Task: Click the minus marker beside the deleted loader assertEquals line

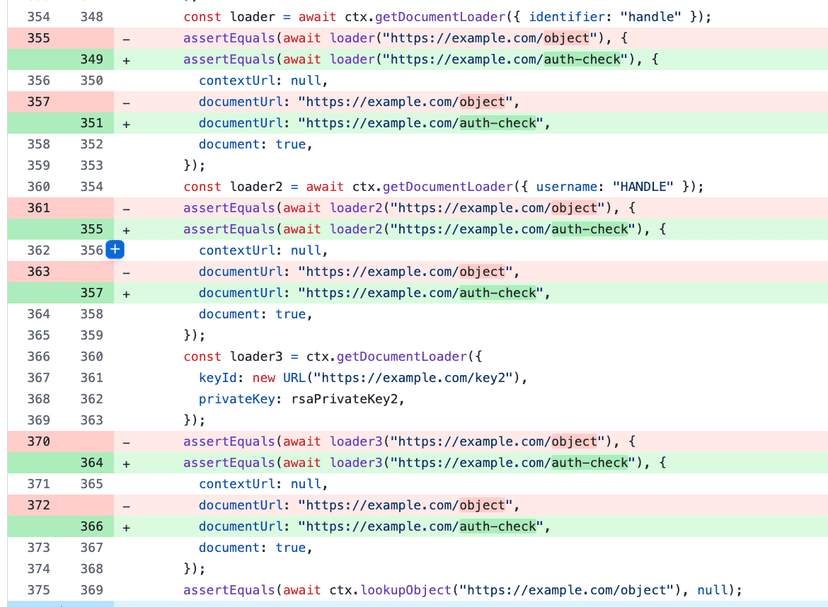Action: click(x=126, y=38)
